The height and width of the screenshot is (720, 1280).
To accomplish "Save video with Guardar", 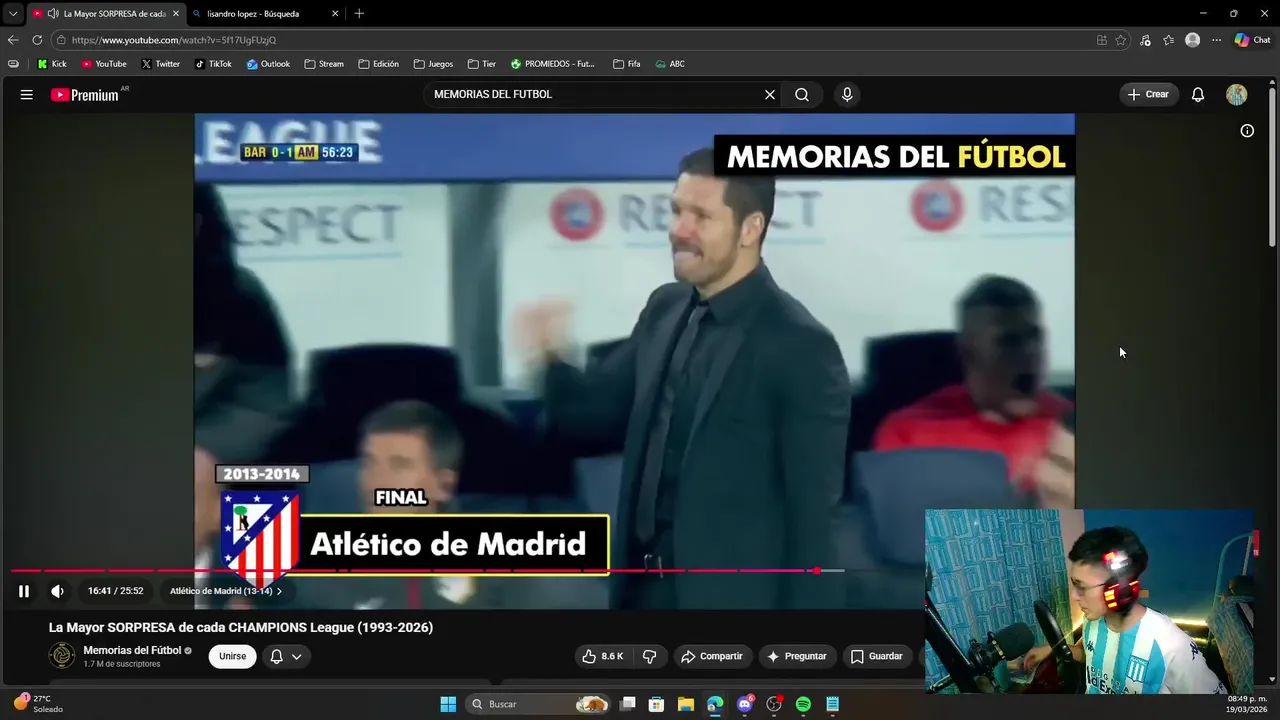I will [x=877, y=656].
